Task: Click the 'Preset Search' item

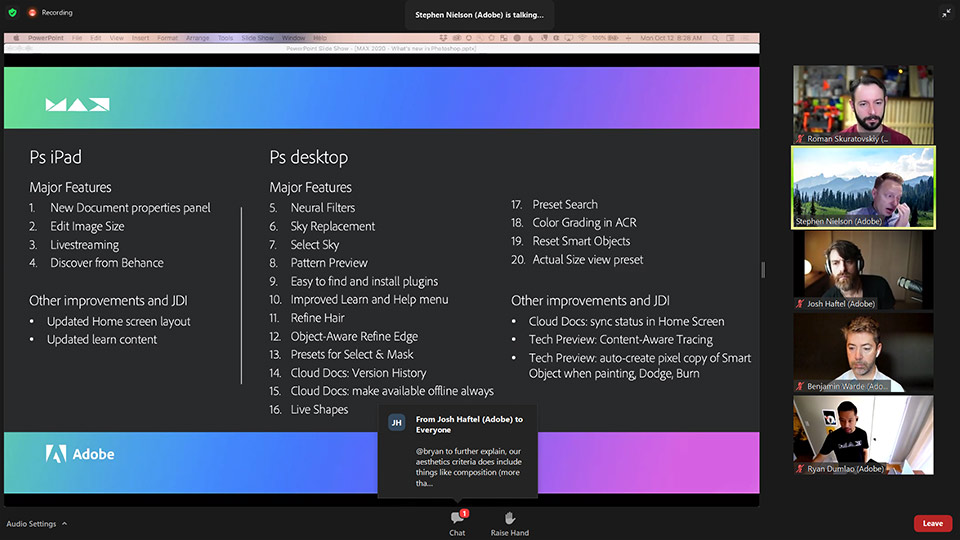Action: click(564, 204)
